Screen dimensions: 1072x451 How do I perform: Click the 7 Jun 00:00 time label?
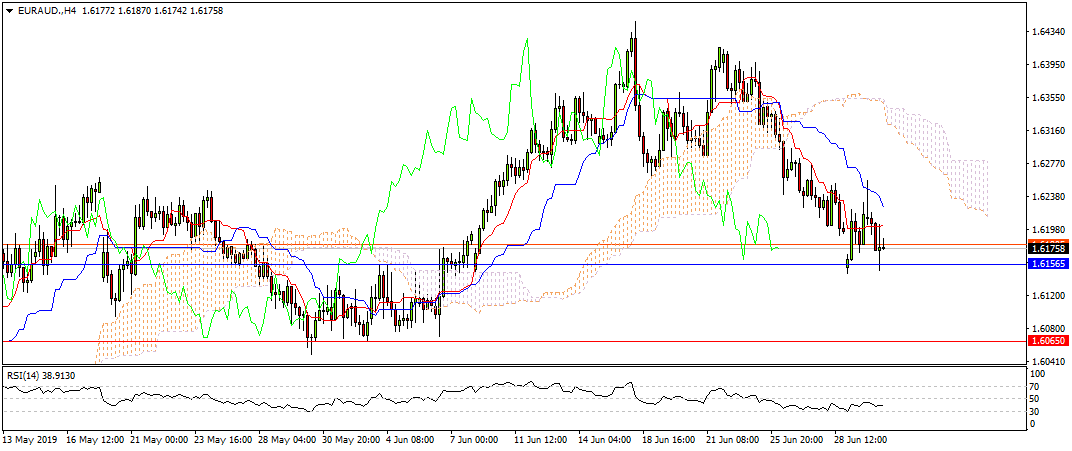[474, 438]
